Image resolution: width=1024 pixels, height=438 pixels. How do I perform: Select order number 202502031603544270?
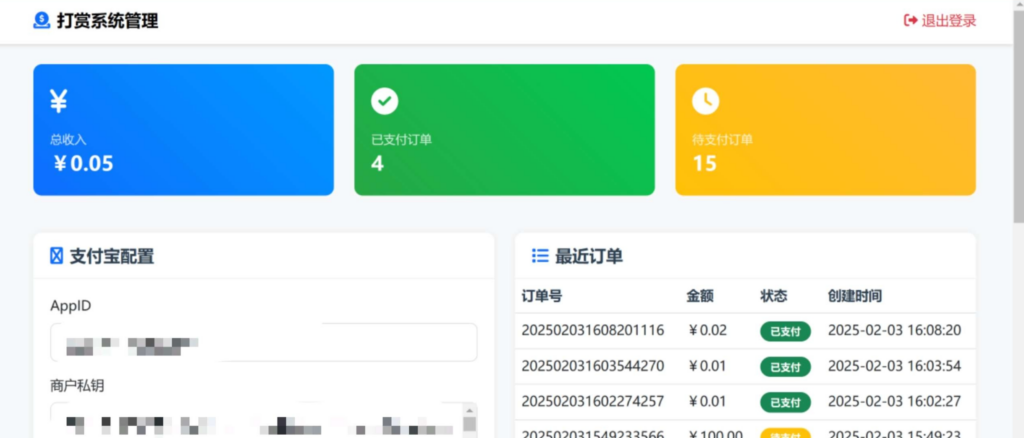(x=593, y=366)
